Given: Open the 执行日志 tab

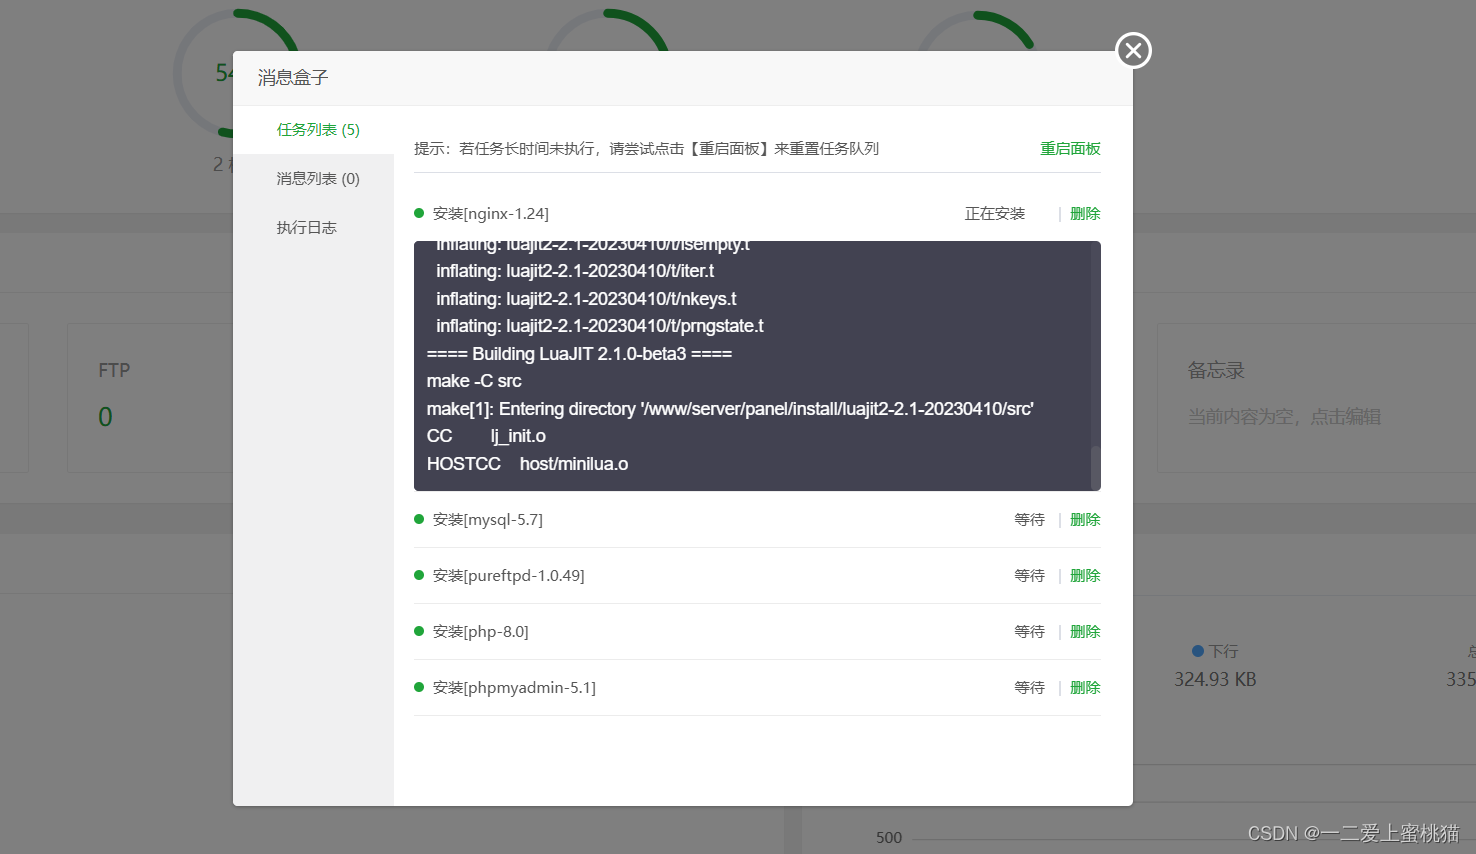Looking at the screenshot, I should point(307,228).
